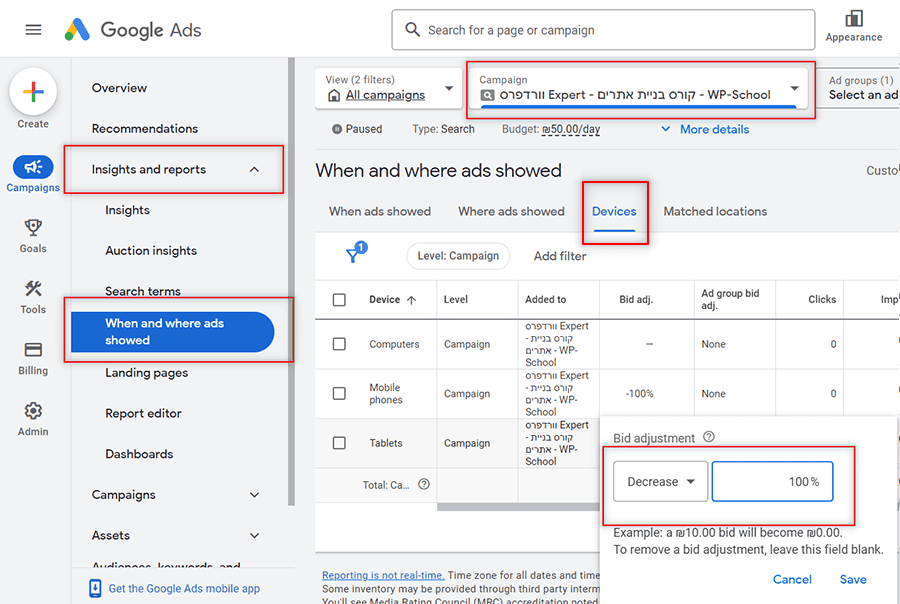Switch to the Matched locations tab

pyautogui.click(x=715, y=211)
